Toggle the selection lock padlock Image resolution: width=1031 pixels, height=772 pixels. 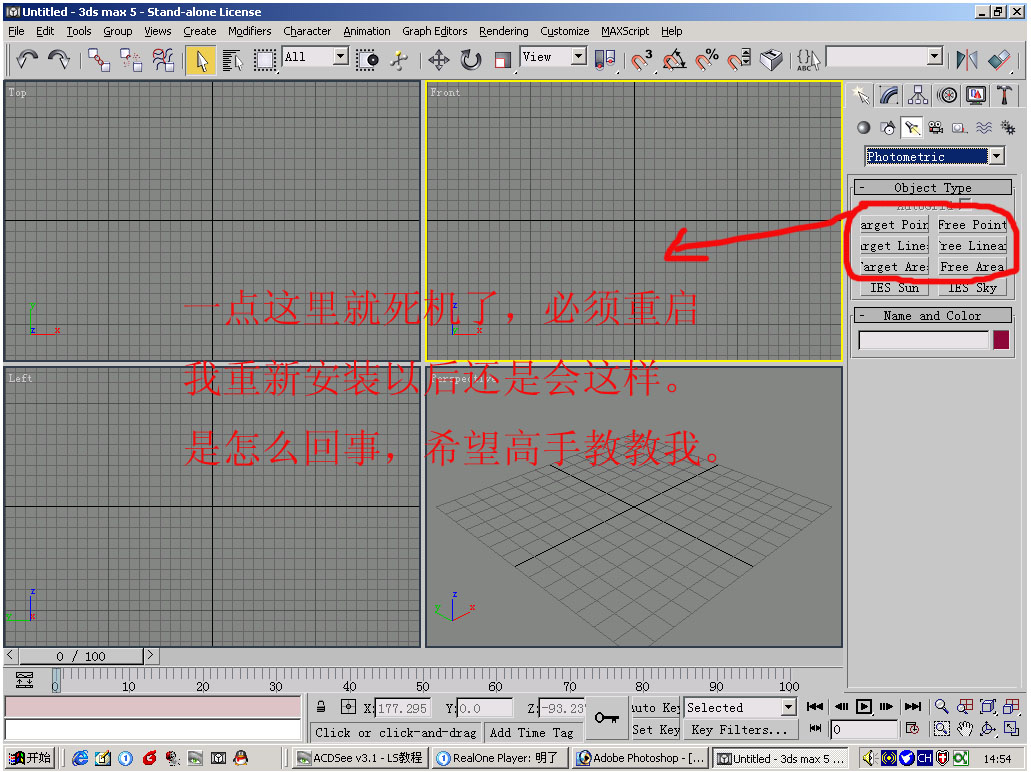321,707
